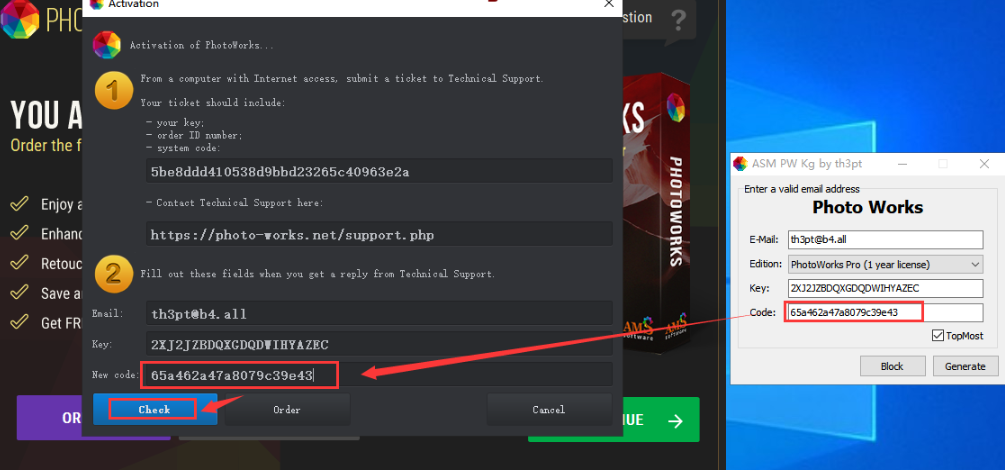Click the gold step 2 badge
Image resolution: width=1005 pixels, height=470 pixels.
click(x=112, y=273)
